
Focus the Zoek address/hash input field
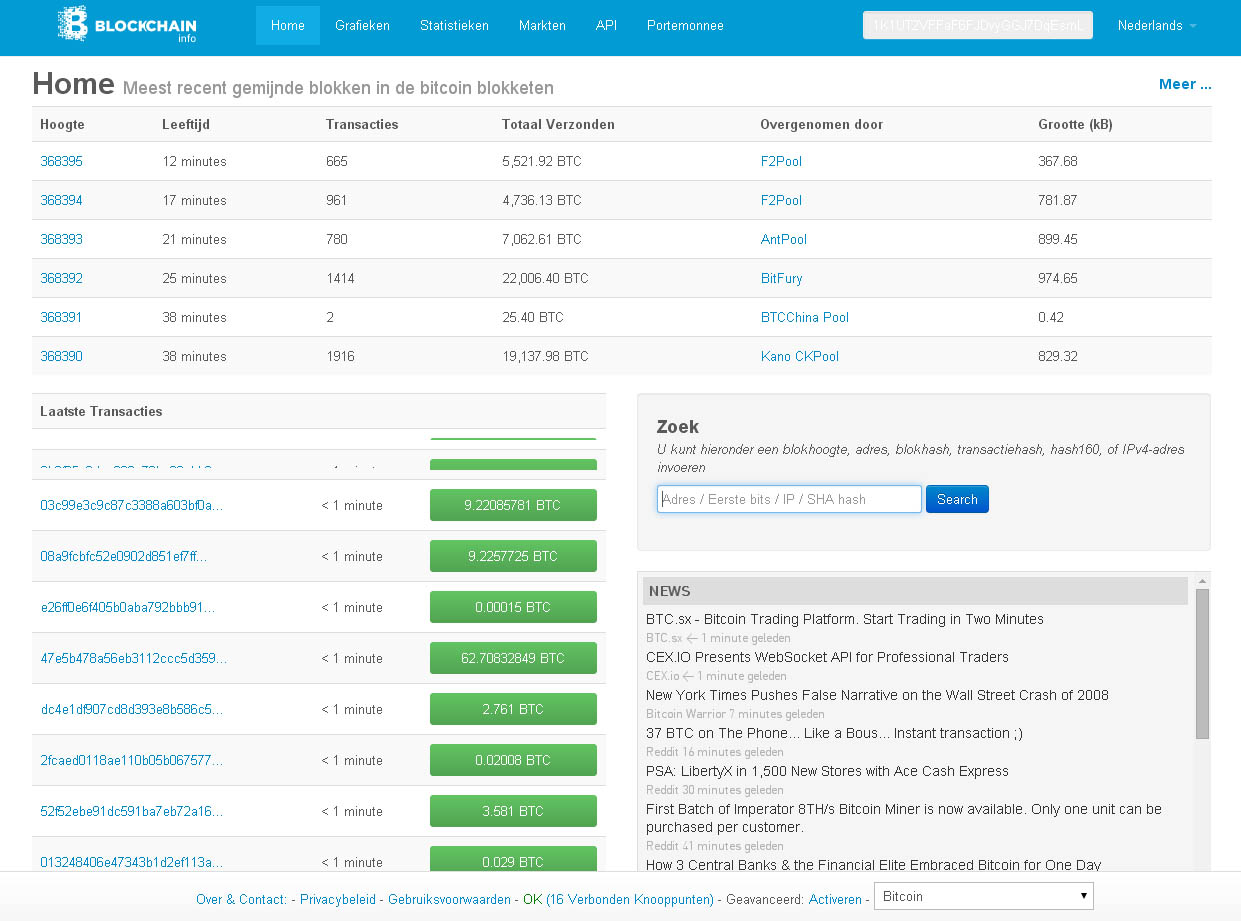789,499
